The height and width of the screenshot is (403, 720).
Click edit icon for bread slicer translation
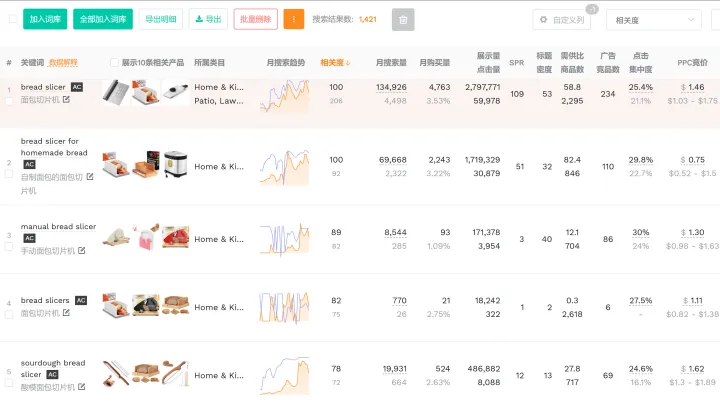click(67, 100)
